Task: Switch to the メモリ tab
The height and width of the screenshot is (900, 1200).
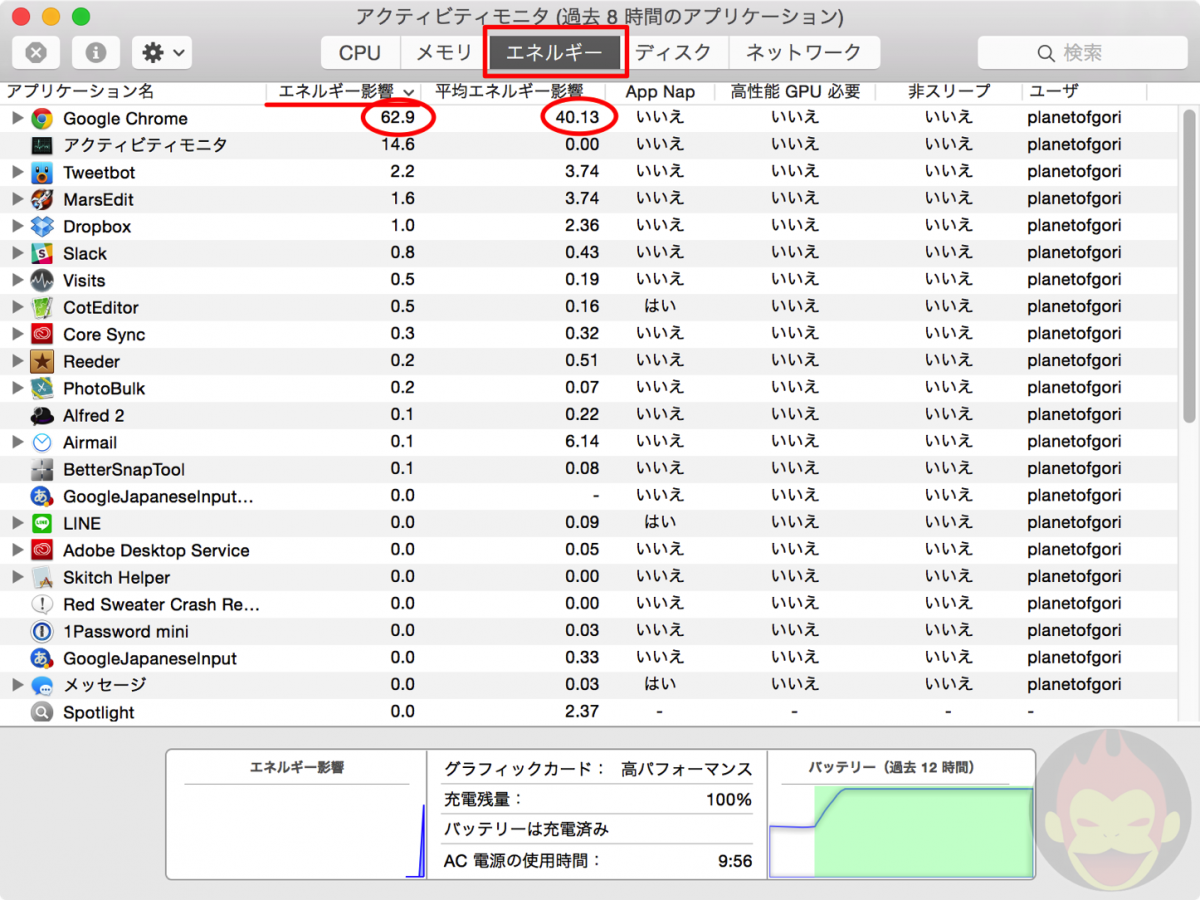Action: click(443, 53)
